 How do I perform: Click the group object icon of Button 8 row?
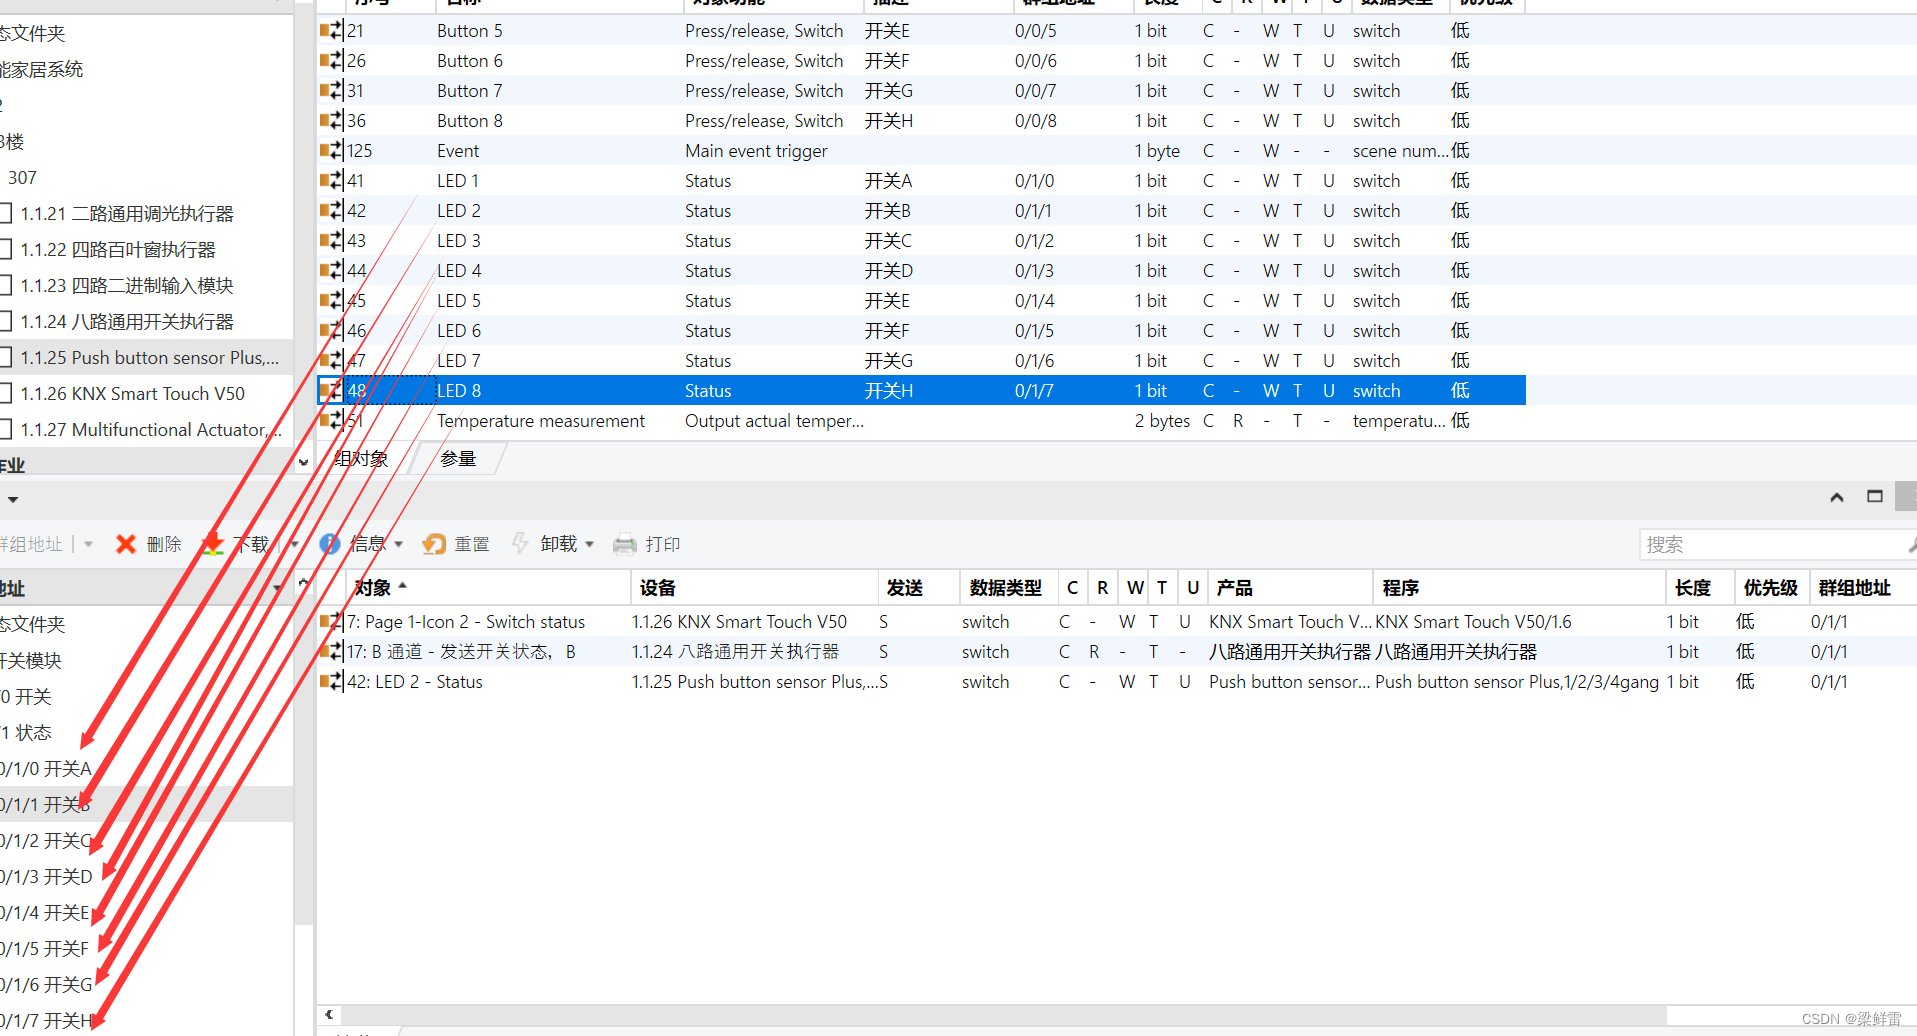pos(331,121)
